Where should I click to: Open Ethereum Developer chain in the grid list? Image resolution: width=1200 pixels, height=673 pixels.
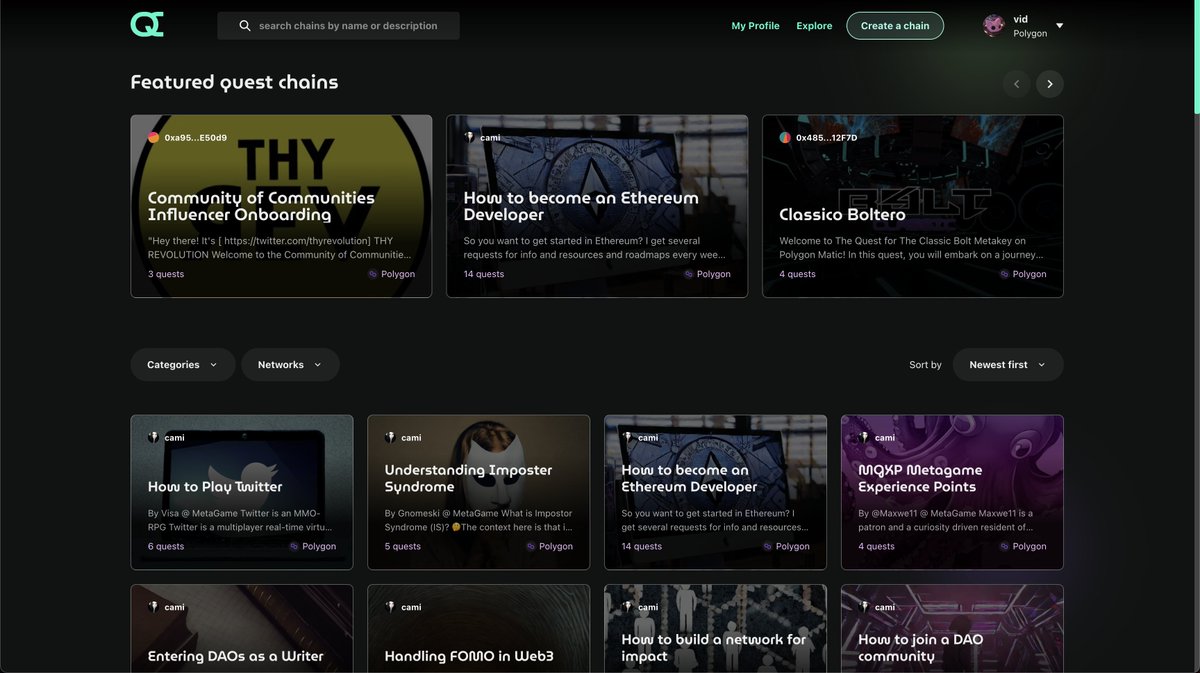pyautogui.click(x=715, y=492)
